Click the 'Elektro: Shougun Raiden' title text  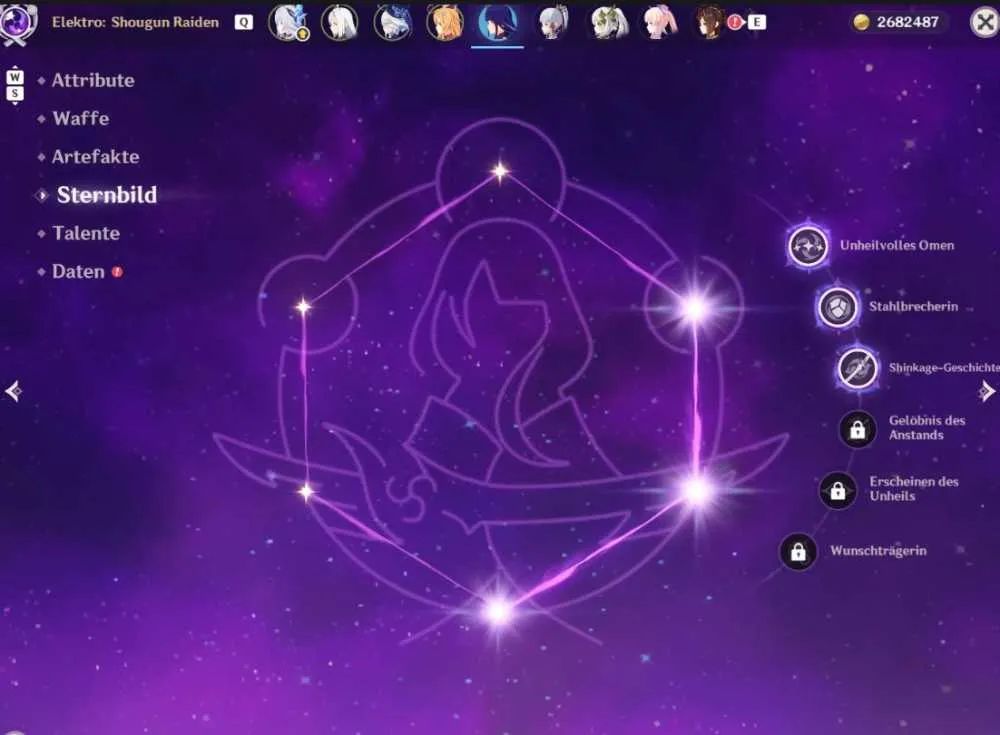click(x=135, y=22)
